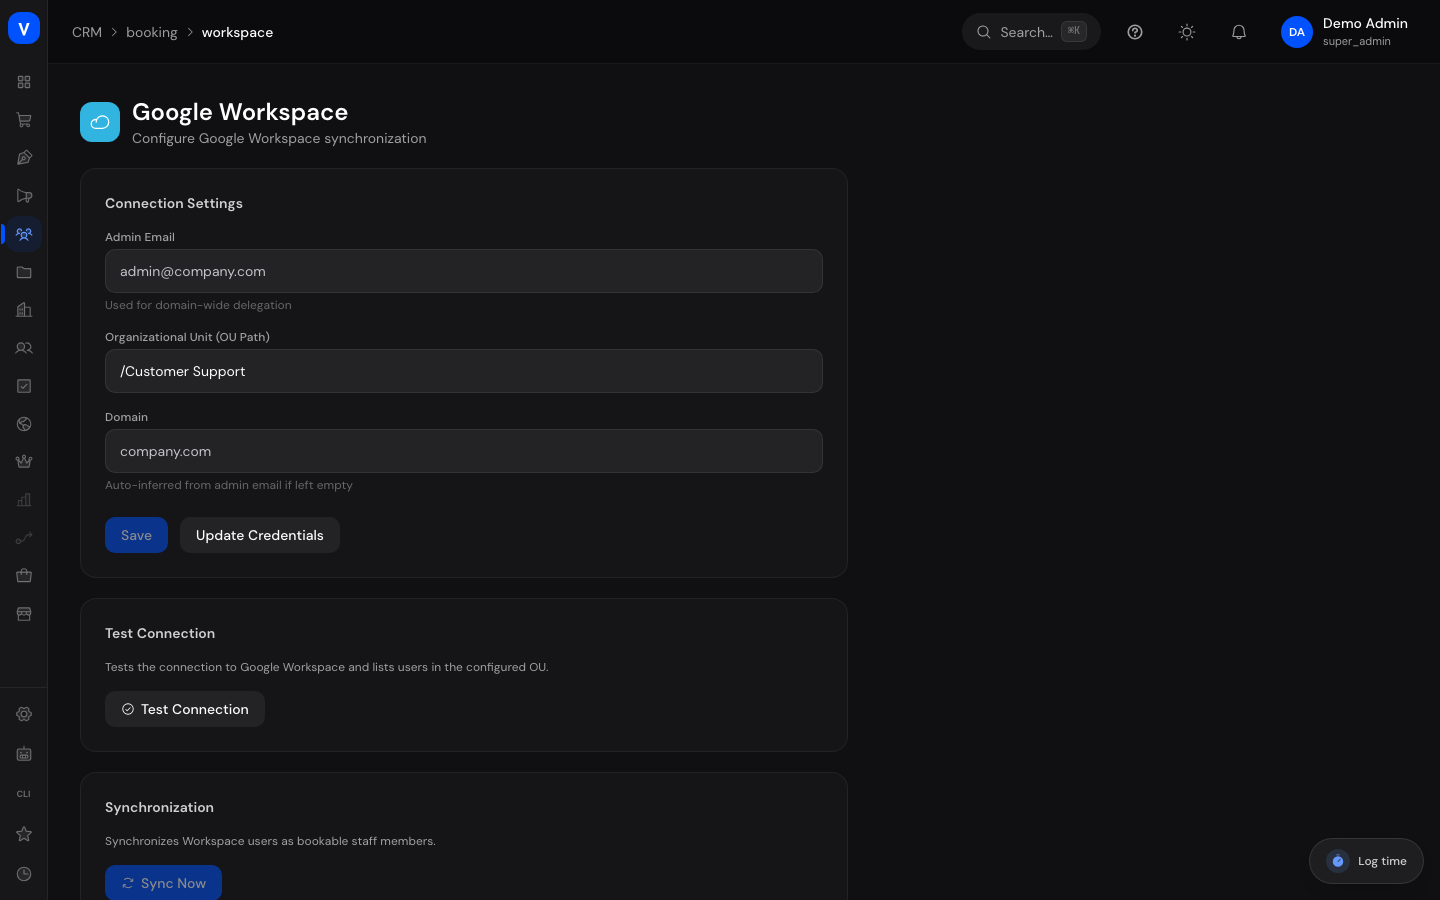Viewport: 1440px width, 900px height.
Task: Open the megaphone marketing sidebar icon
Action: (24, 196)
